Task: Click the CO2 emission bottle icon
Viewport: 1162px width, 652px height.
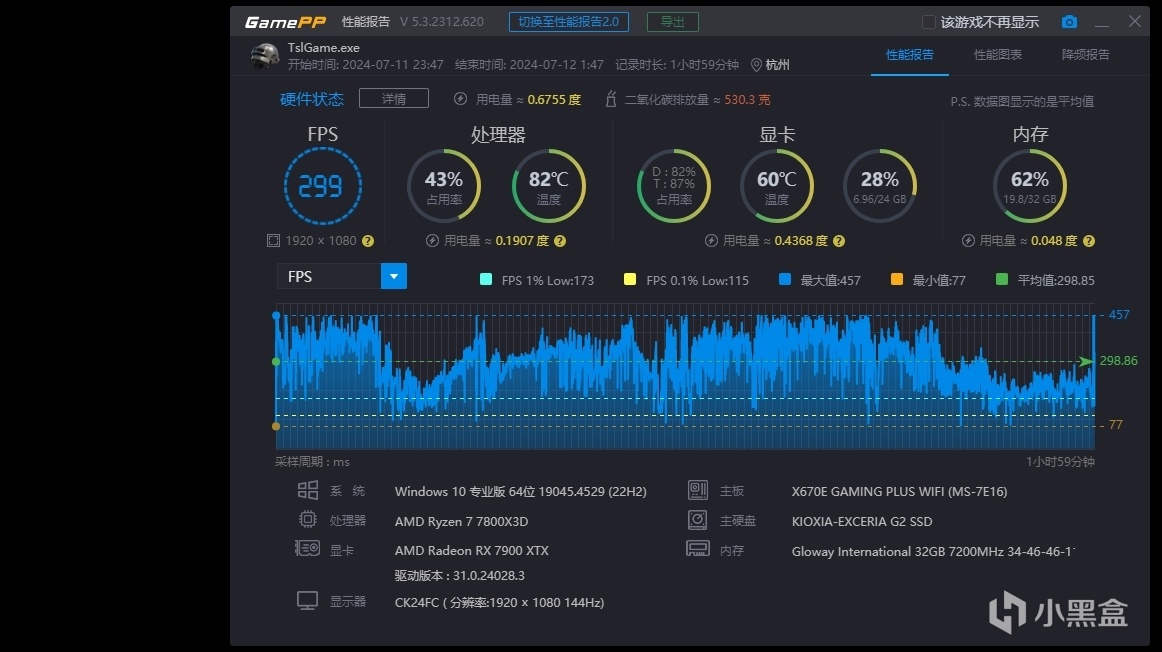Action: (611, 99)
